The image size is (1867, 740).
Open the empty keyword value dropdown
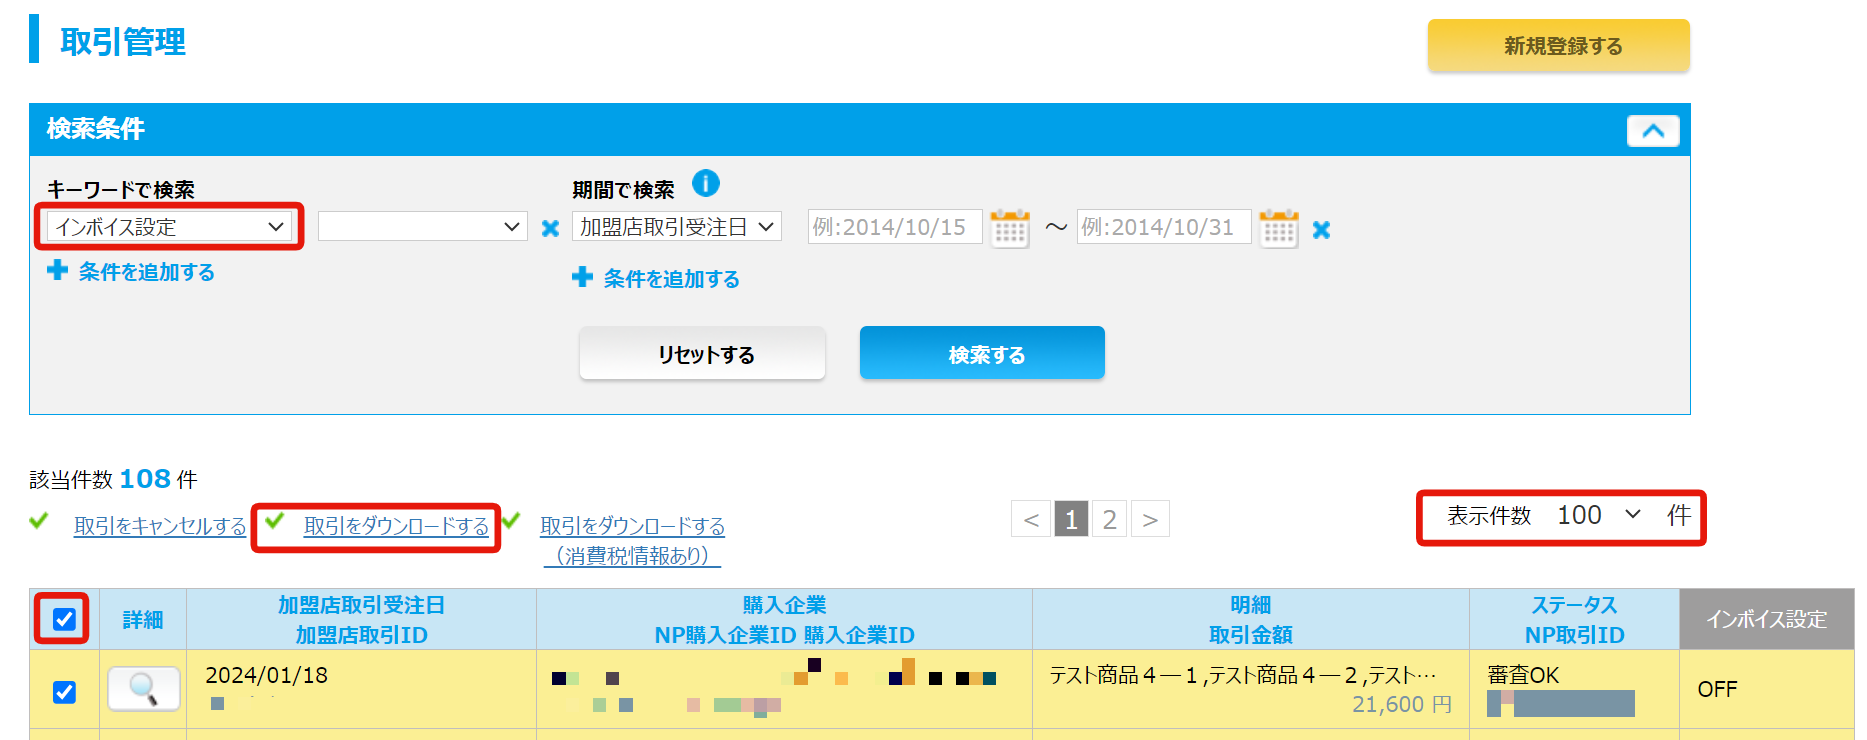[x=422, y=227]
